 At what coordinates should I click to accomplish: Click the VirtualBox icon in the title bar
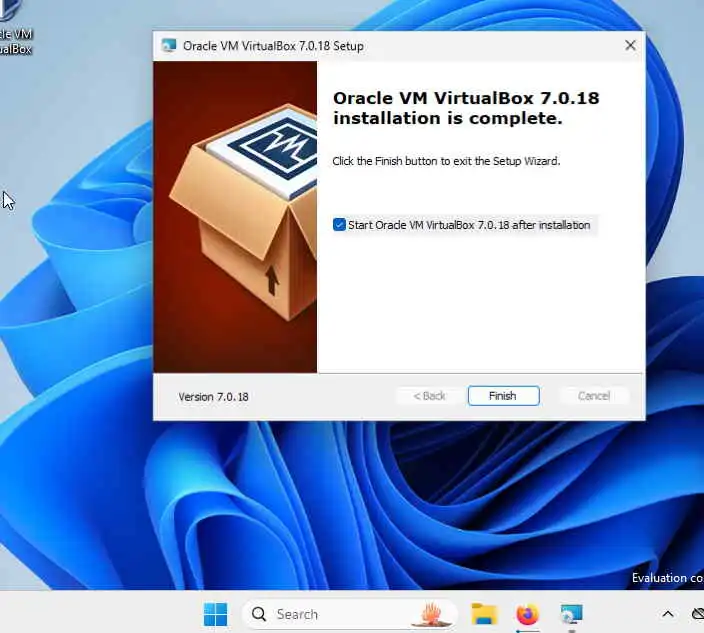[169, 46]
